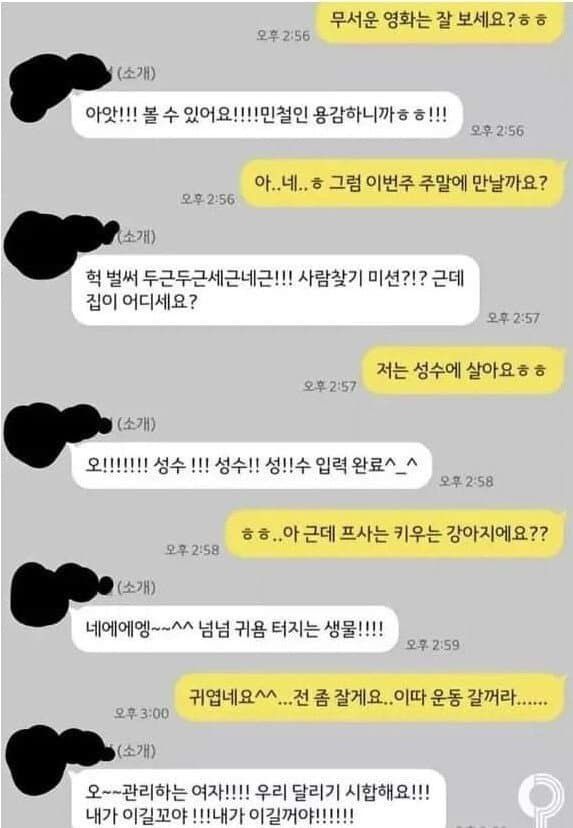The height and width of the screenshot is (828, 573).
Task: Tap the yellow message '그럼 이번주 주말에 만날까요?'
Action: coord(402,183)
